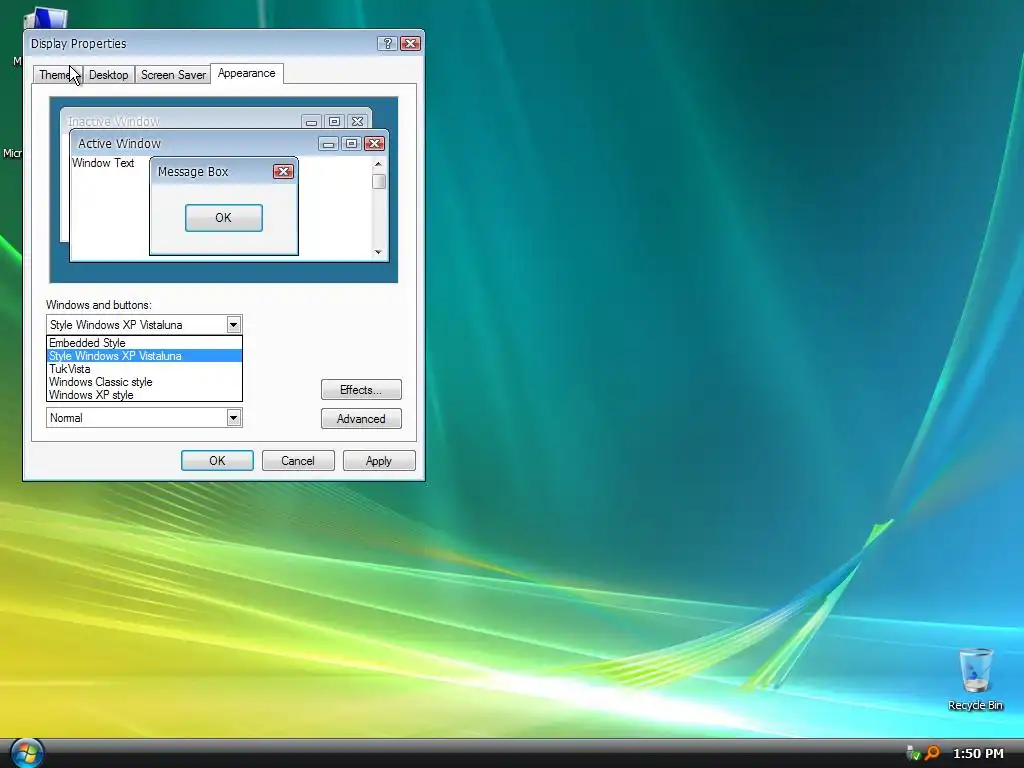Close the Display Properties dialog

pos(410,43)
